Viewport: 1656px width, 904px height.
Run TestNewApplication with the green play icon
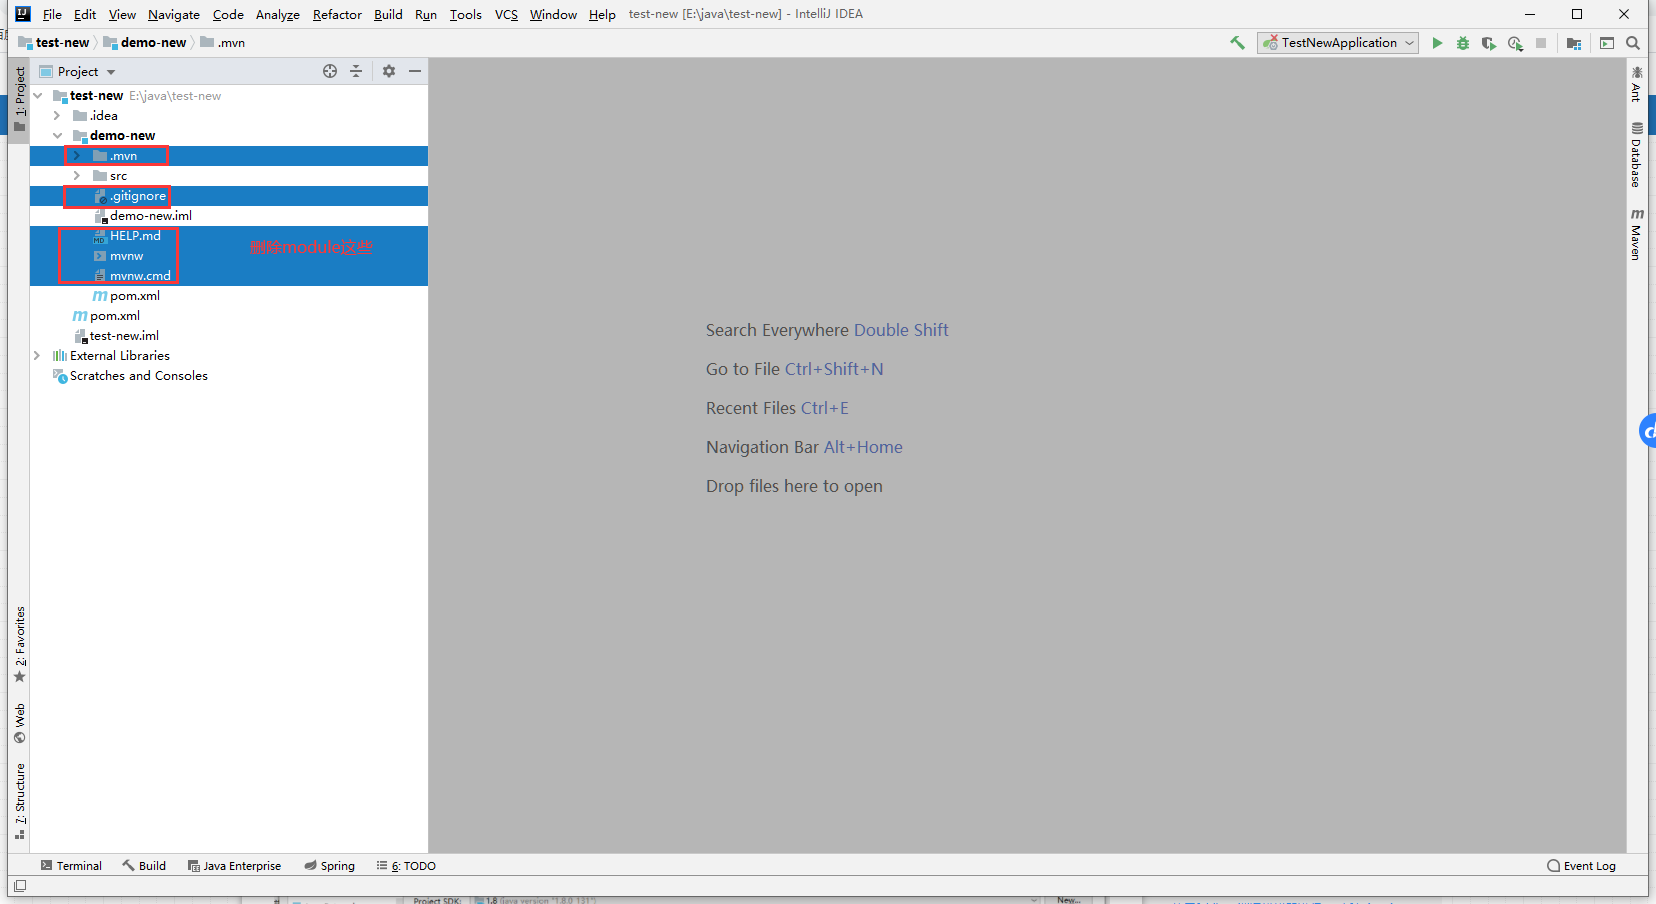[1437, 43]
